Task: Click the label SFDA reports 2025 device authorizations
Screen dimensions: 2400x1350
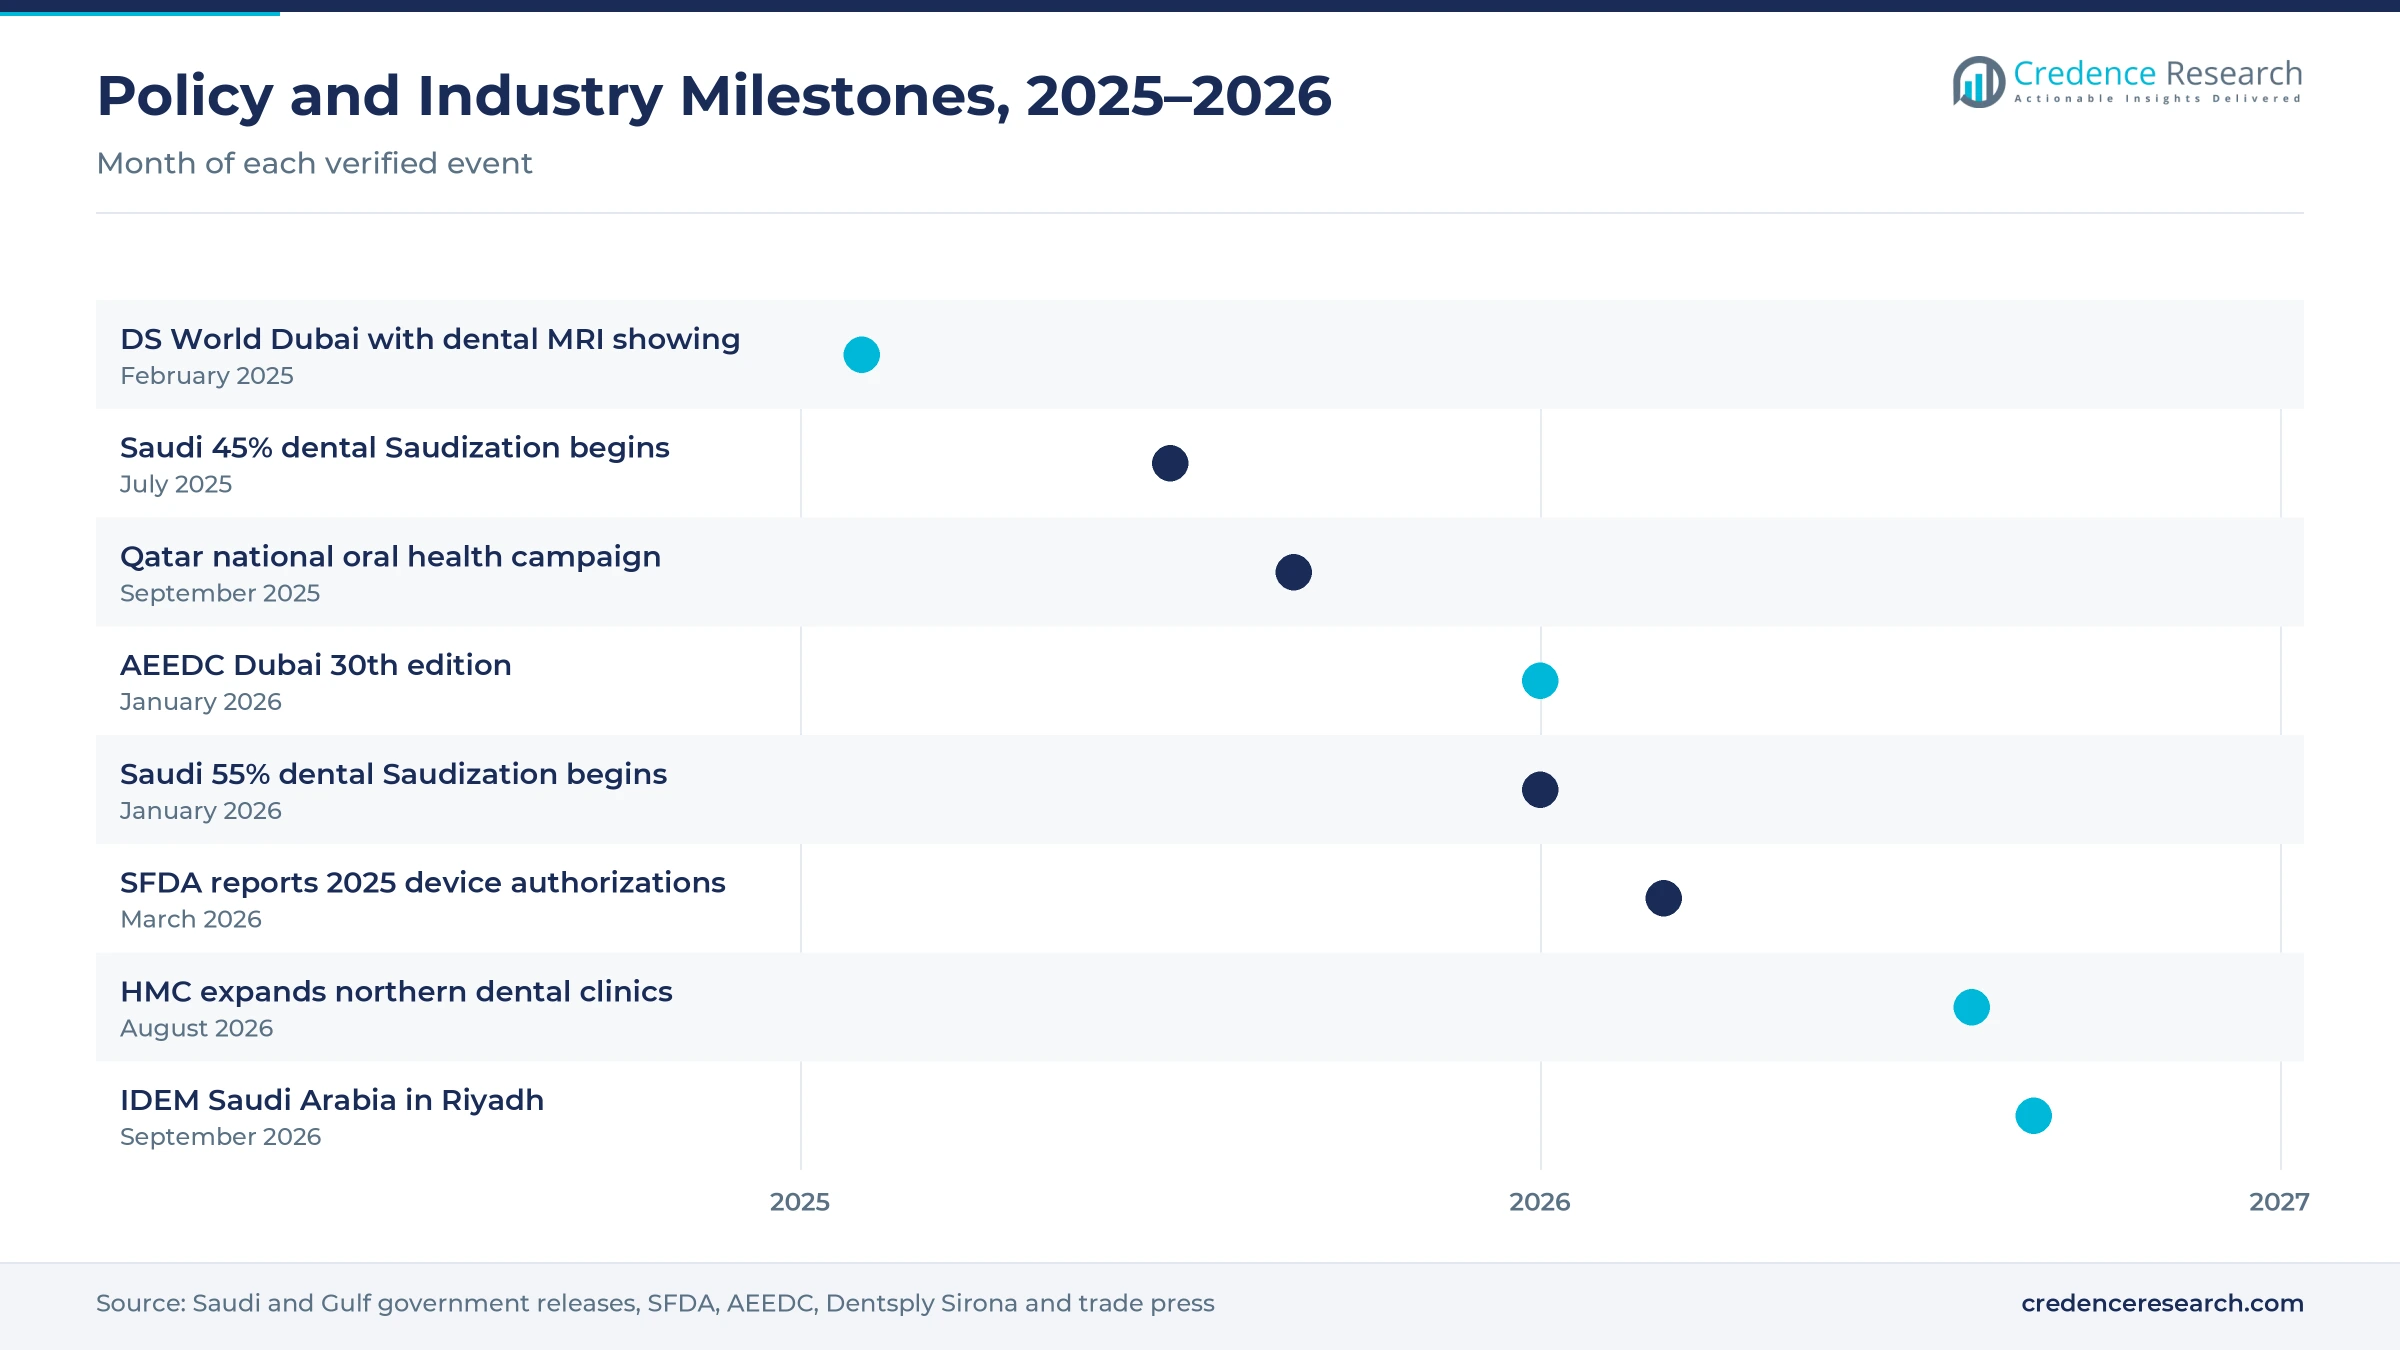Action: click(423, 883)
